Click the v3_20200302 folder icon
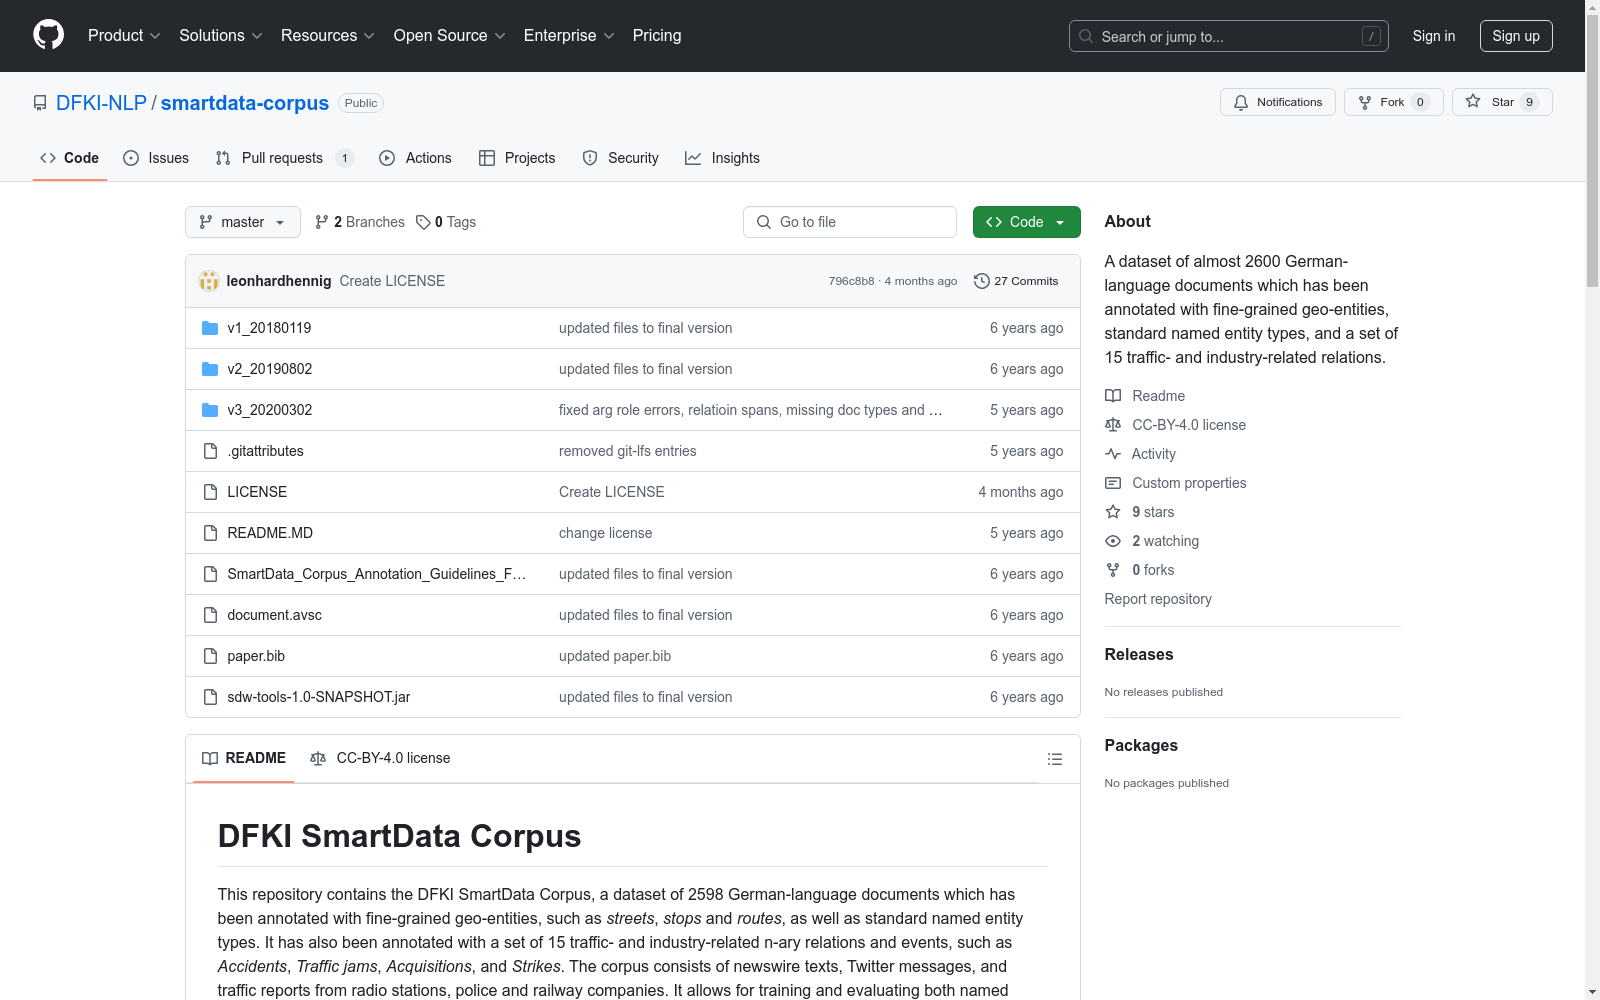The width and height of the screenshot is (1600, 1000). [210, 410]
